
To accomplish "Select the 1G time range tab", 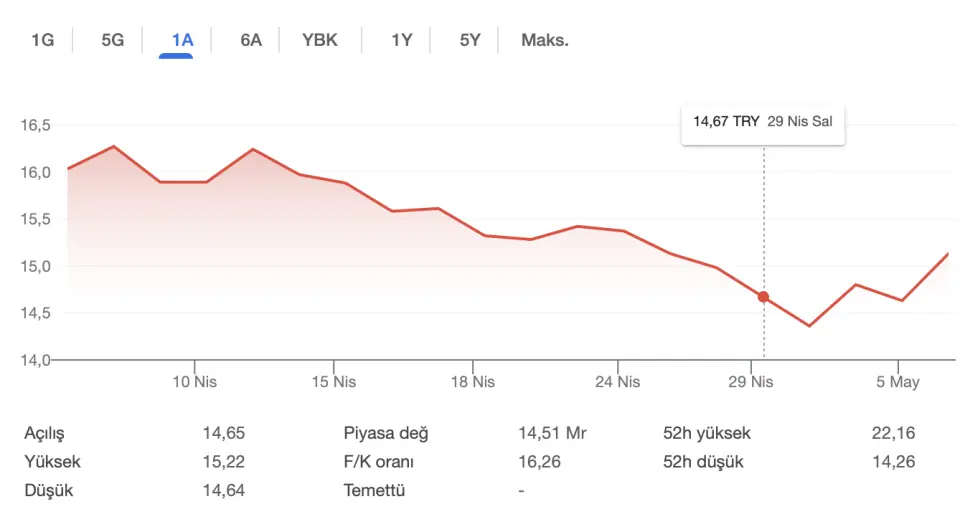I will pyautogui.click(x=42, y=40).
